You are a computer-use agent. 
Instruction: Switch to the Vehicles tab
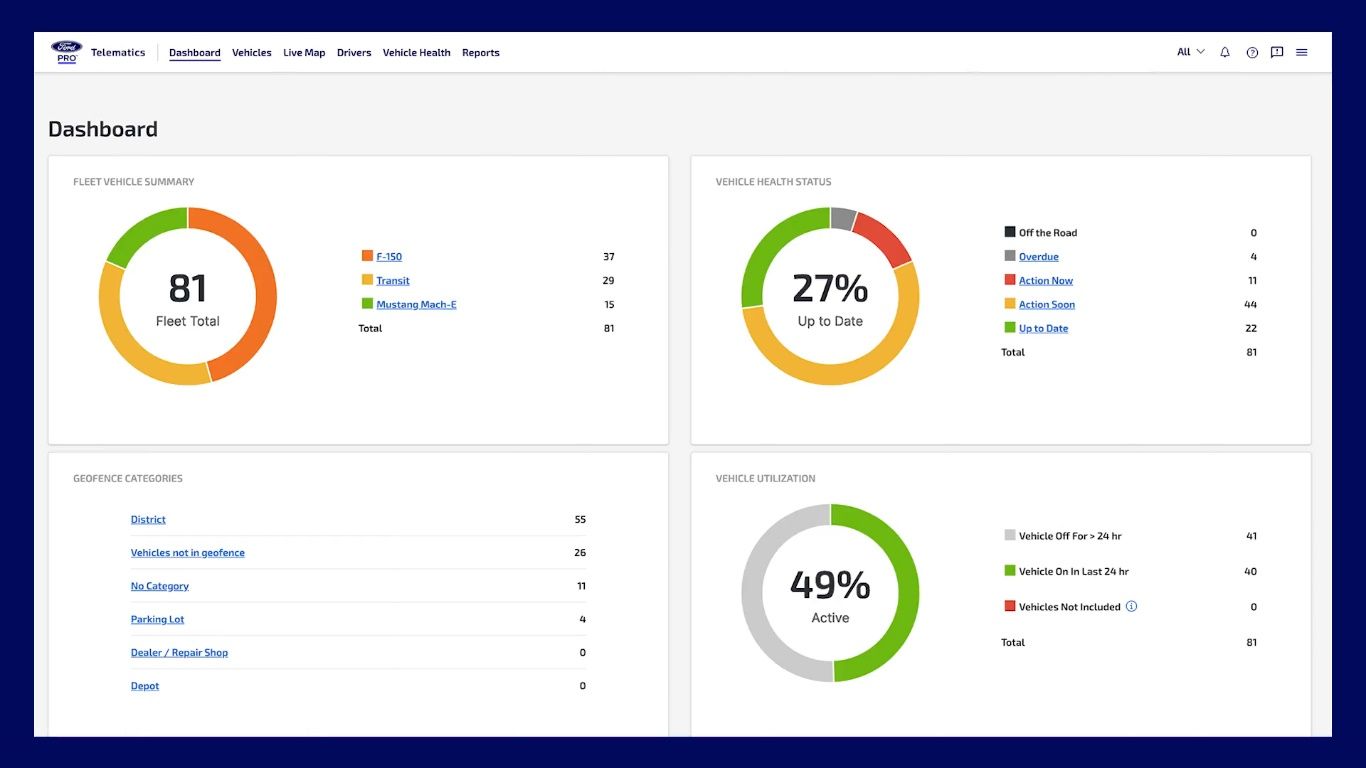pos(252,53)
